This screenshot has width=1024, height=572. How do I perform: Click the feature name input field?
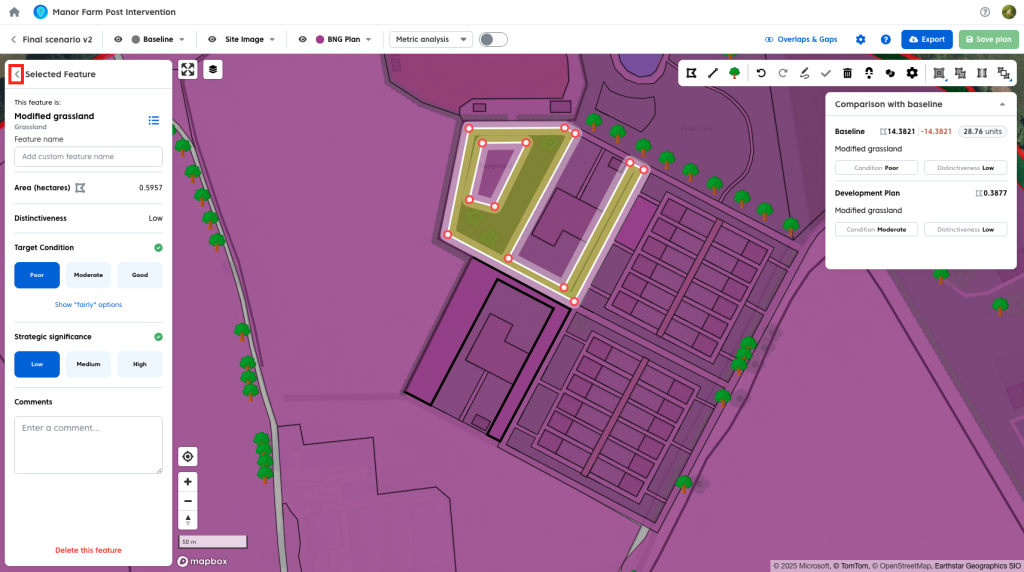88,157
